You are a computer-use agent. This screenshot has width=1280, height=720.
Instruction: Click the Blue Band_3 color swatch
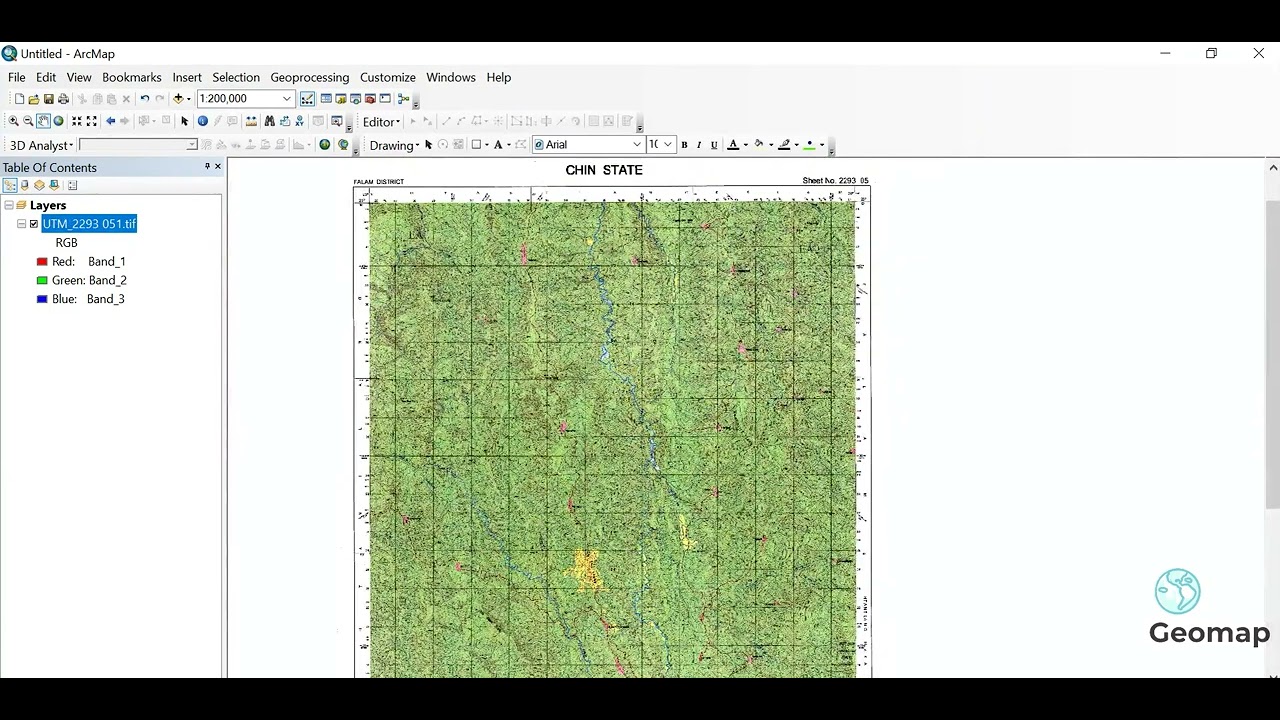point(42,299)
